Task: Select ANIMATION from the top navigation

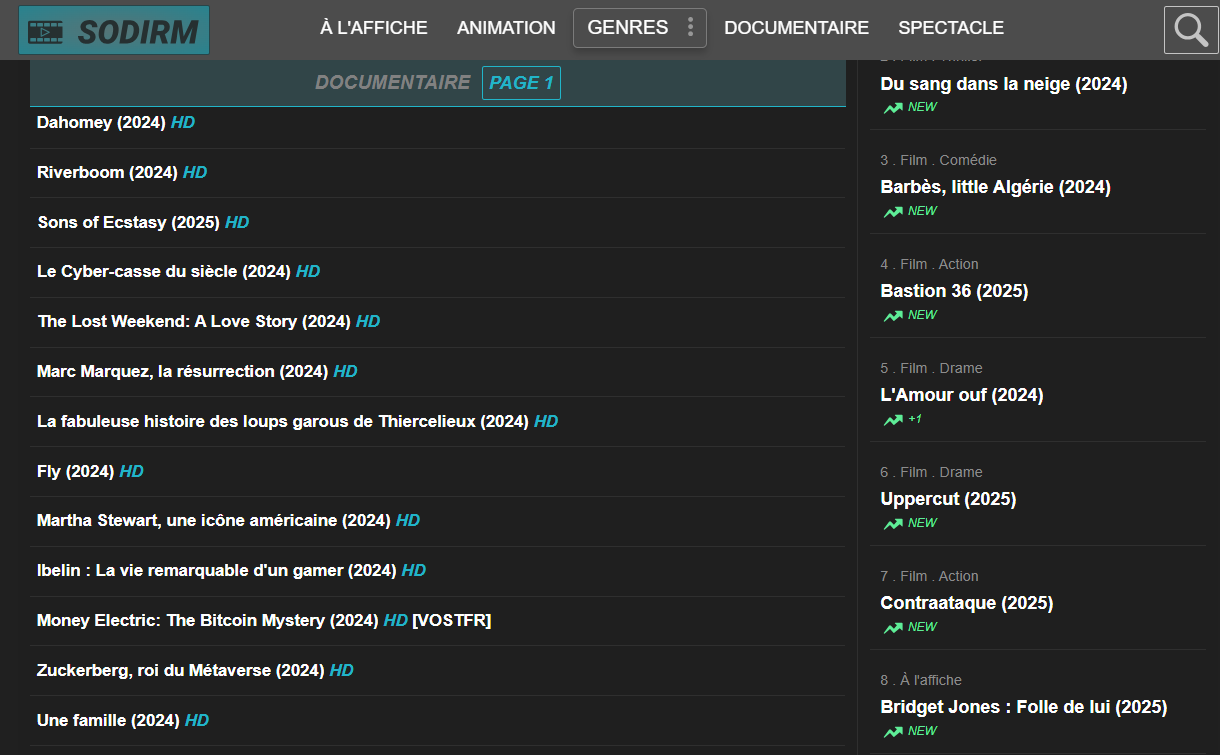Action: tap(506, 28)
